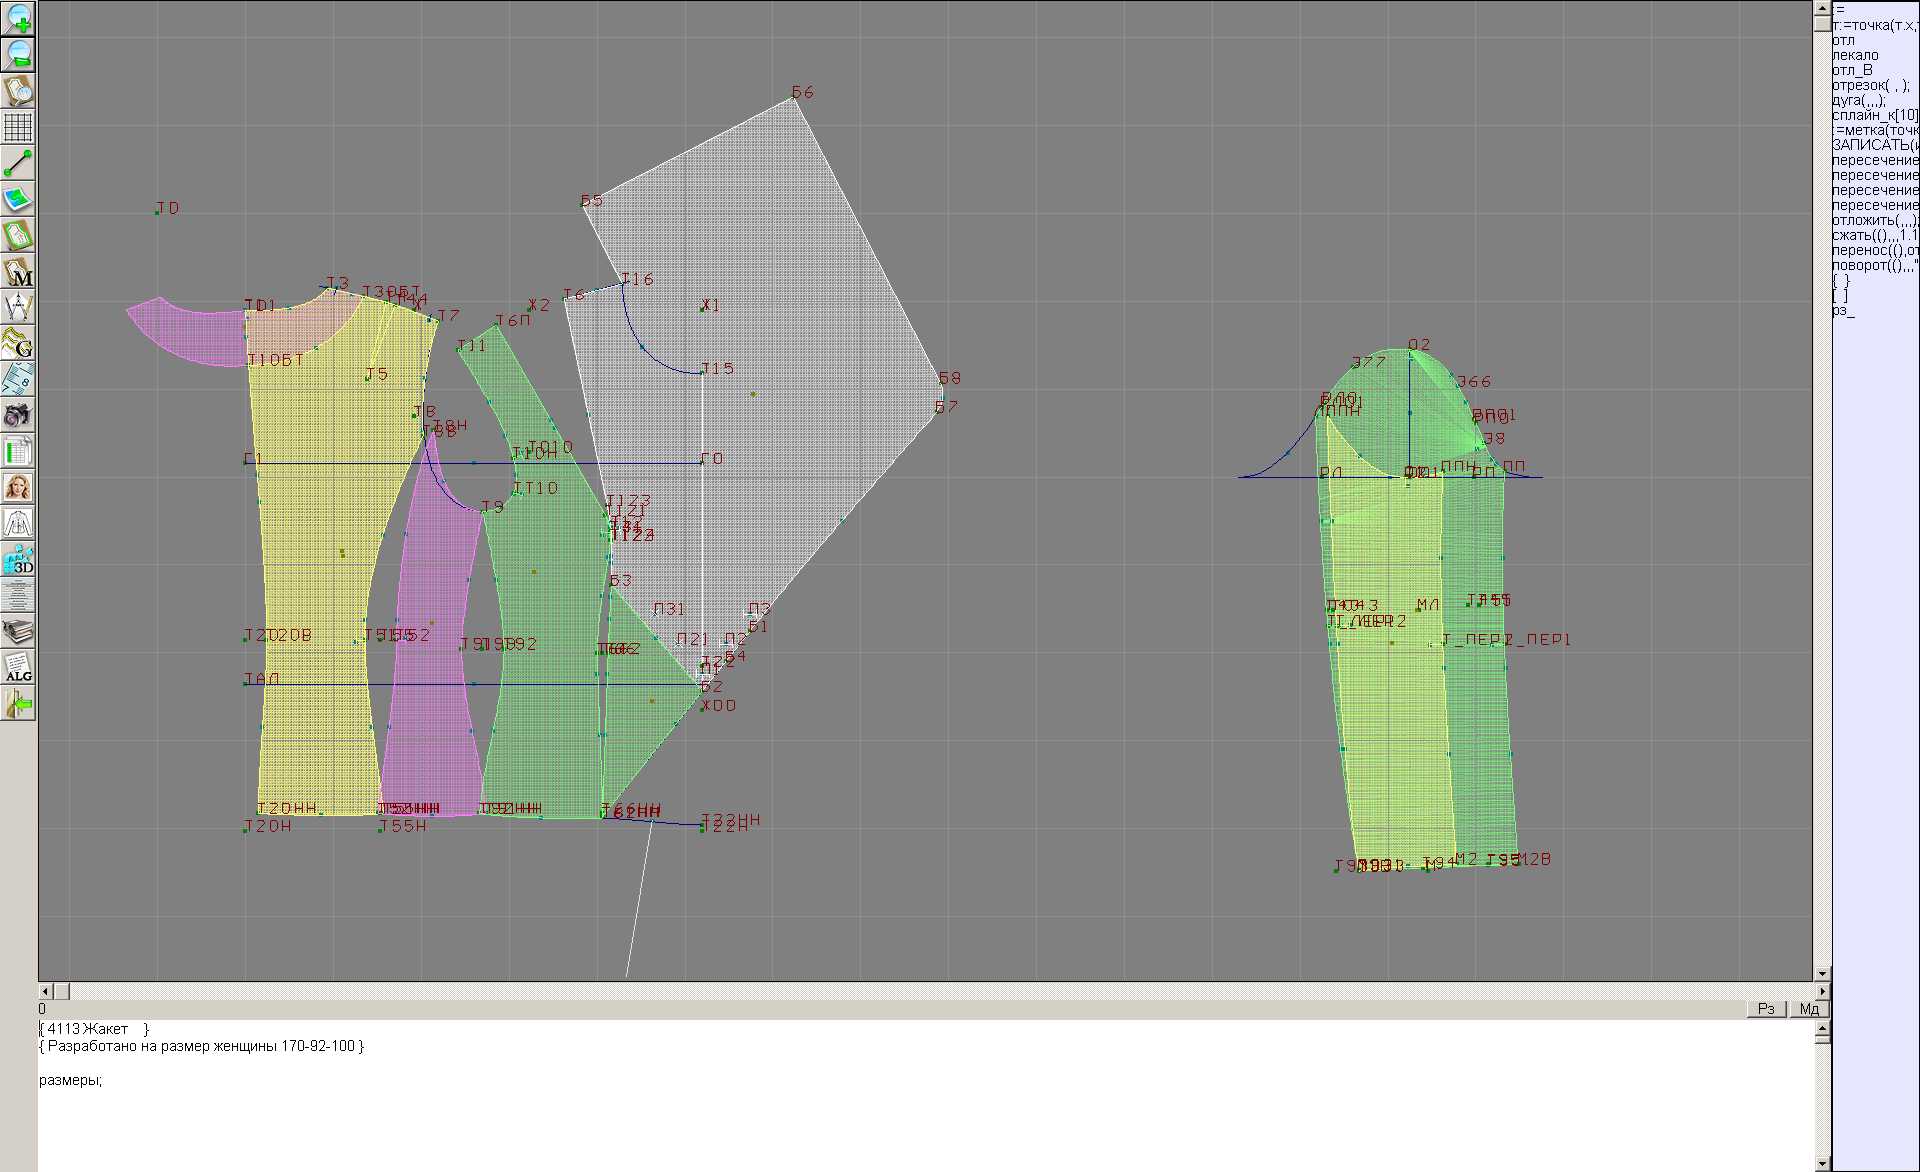Toggle the grid display icon

(x=18, y=127)
